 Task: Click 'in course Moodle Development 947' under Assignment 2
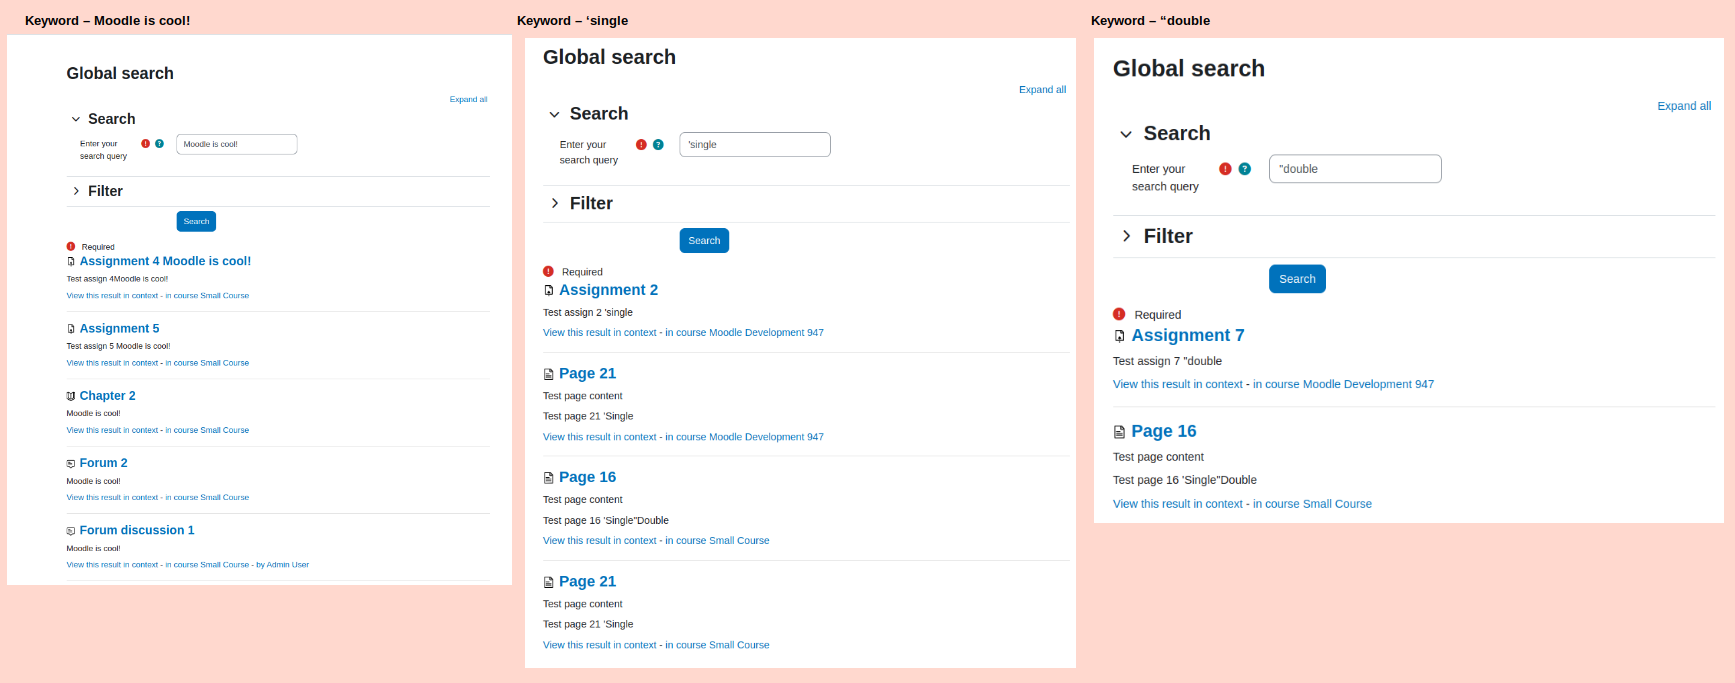(x=744, y=333)
